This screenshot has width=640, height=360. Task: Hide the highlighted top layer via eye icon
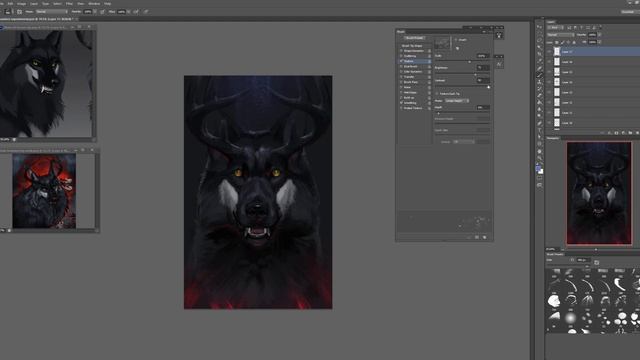click(x=549, y=52)
